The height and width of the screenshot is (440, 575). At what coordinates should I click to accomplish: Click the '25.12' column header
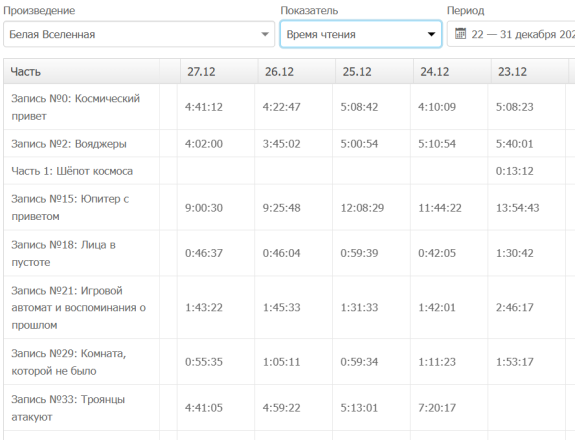[x=375, y=72]
